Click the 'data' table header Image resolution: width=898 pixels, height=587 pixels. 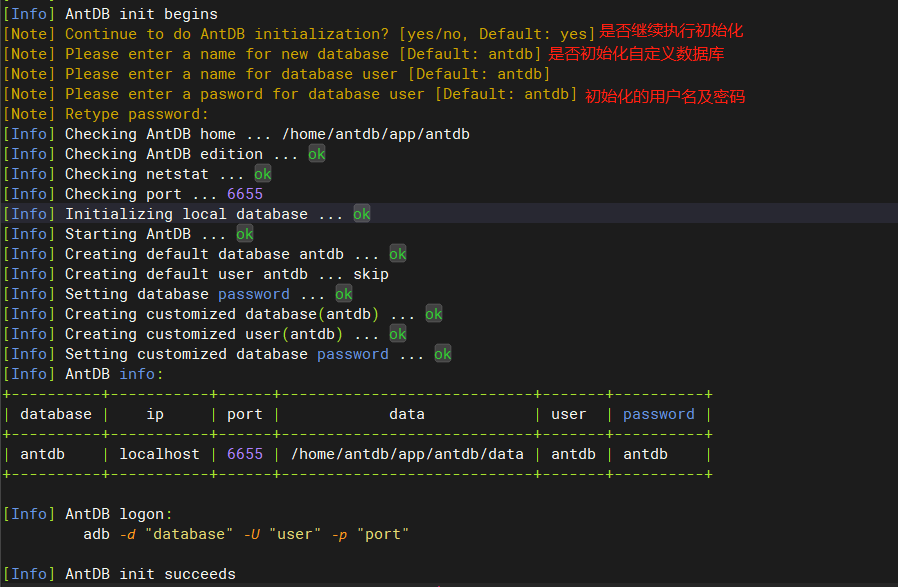click(407, 414)
